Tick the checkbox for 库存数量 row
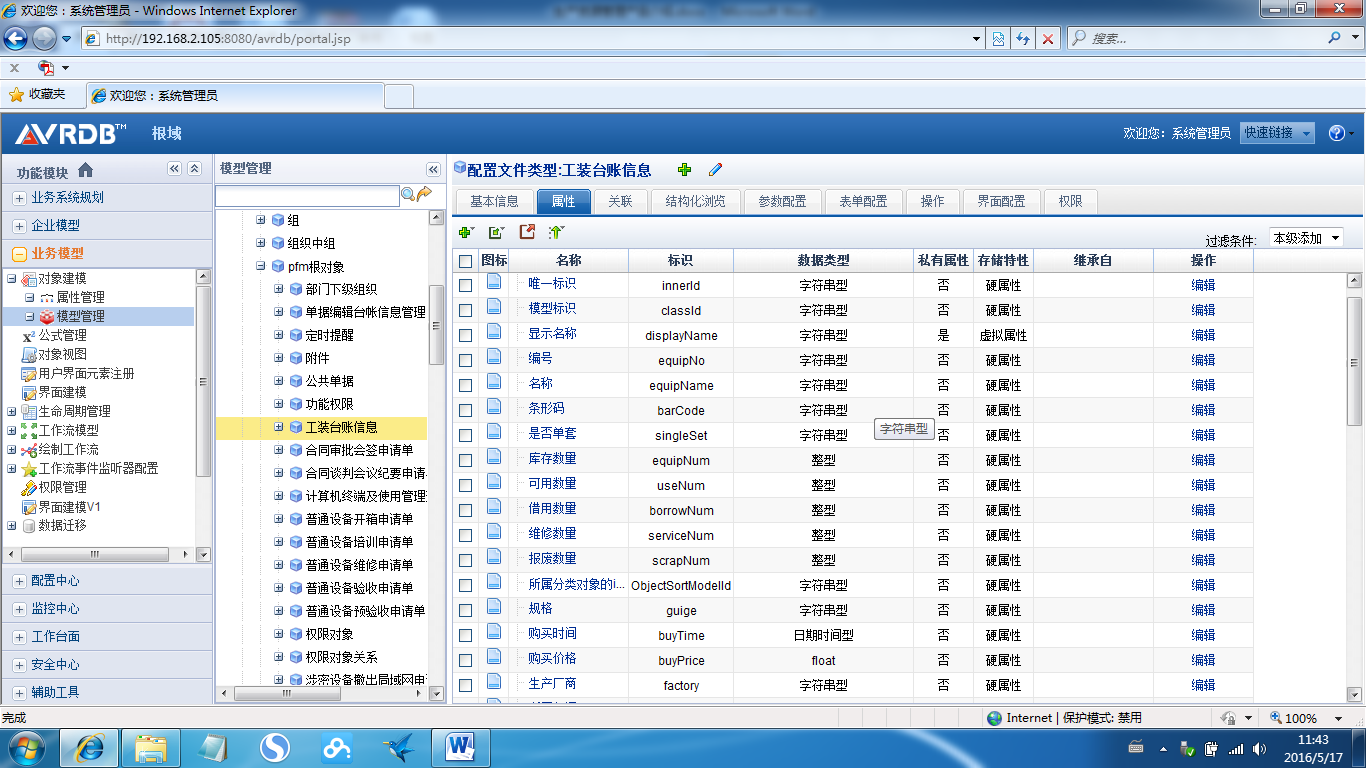The height and width of the screenshot is (768, 1366). click(465, 460)
